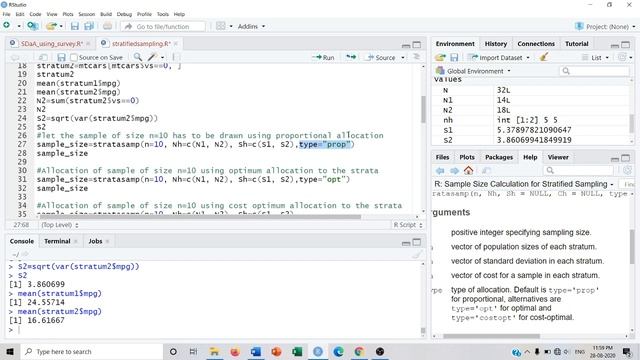Click the Windows taskbar search box
Viewport: 640px width, 360px height.
click(91, 351)
